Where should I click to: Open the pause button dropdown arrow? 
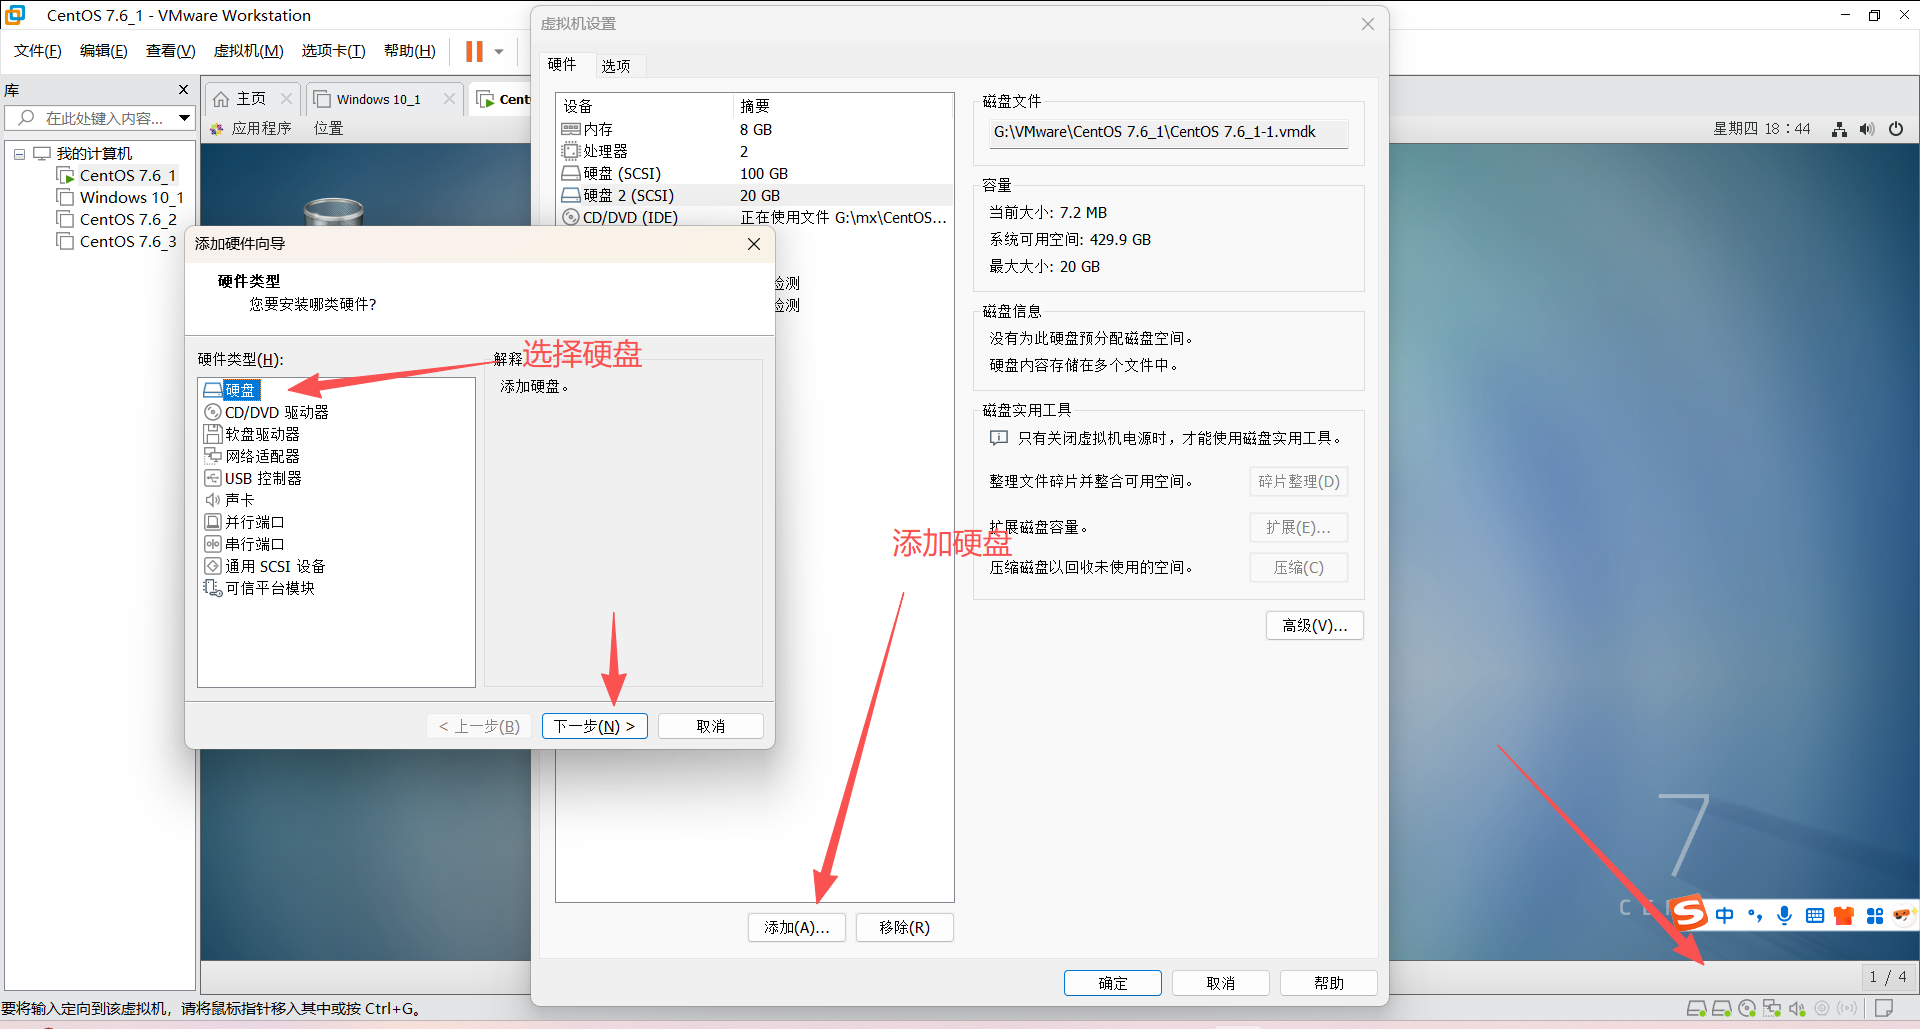(x=497, y=51)
